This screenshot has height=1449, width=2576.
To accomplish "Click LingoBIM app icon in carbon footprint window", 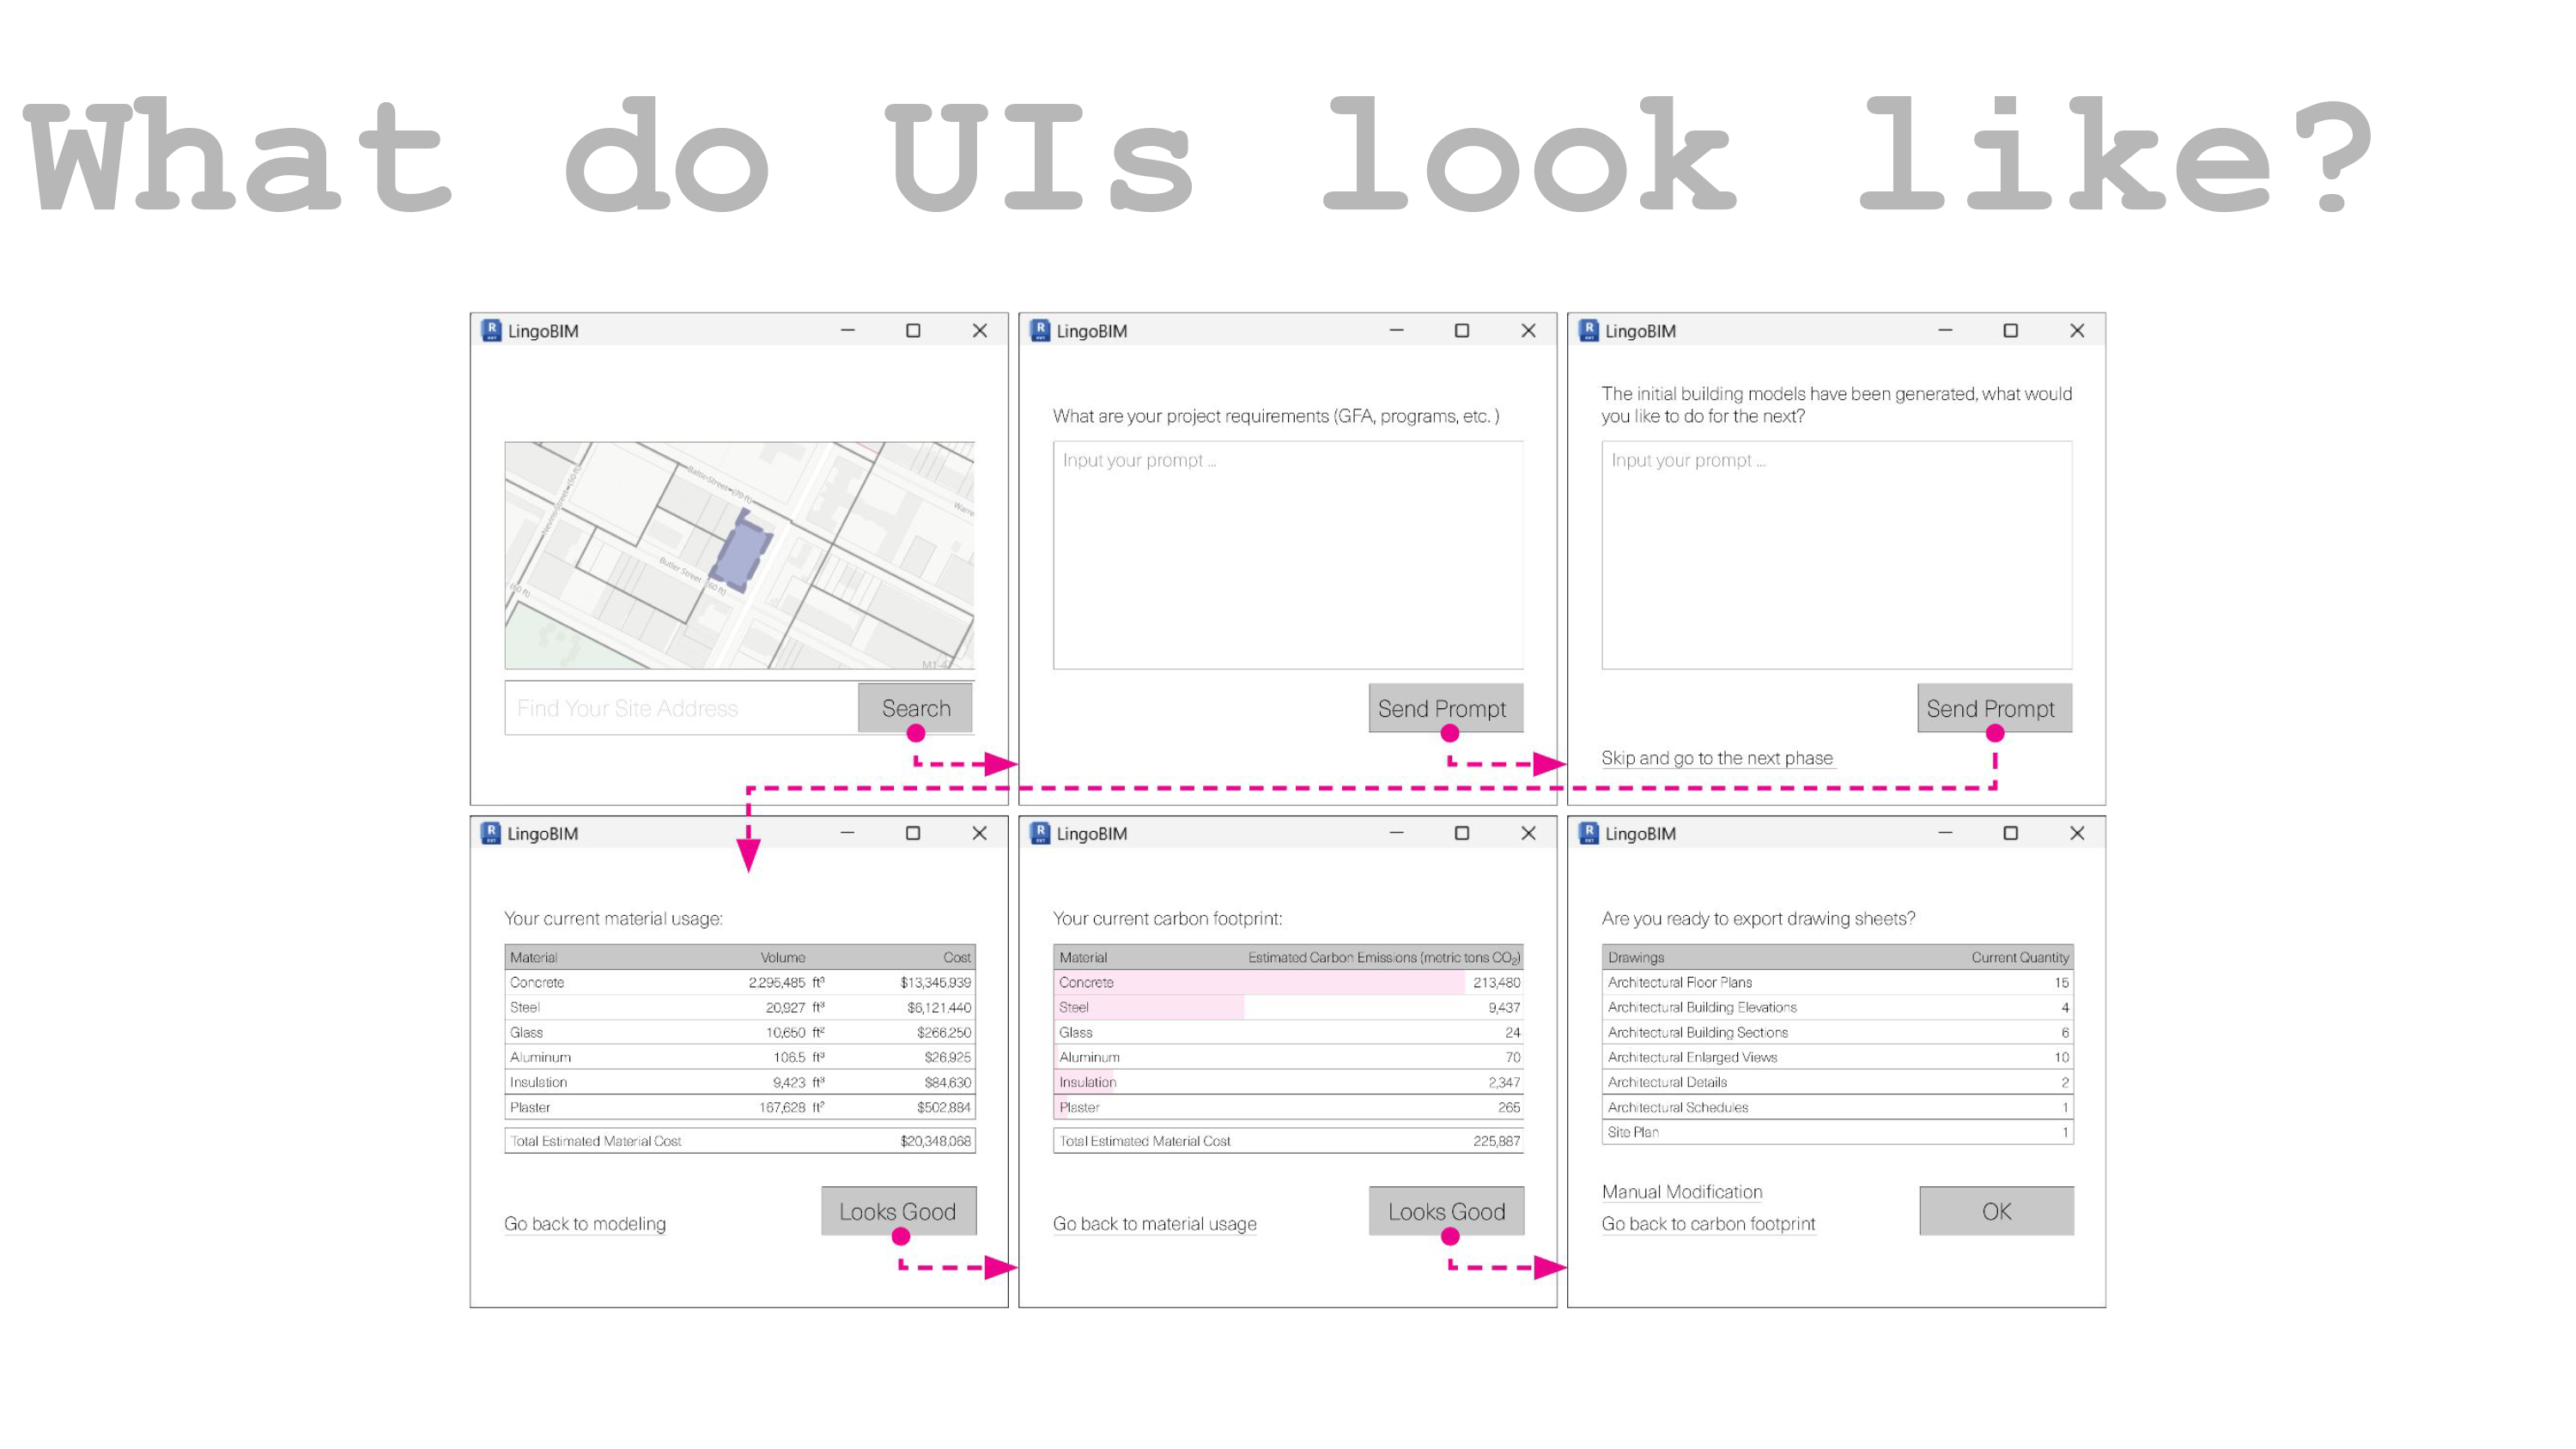I will (x=1040, y=833).
